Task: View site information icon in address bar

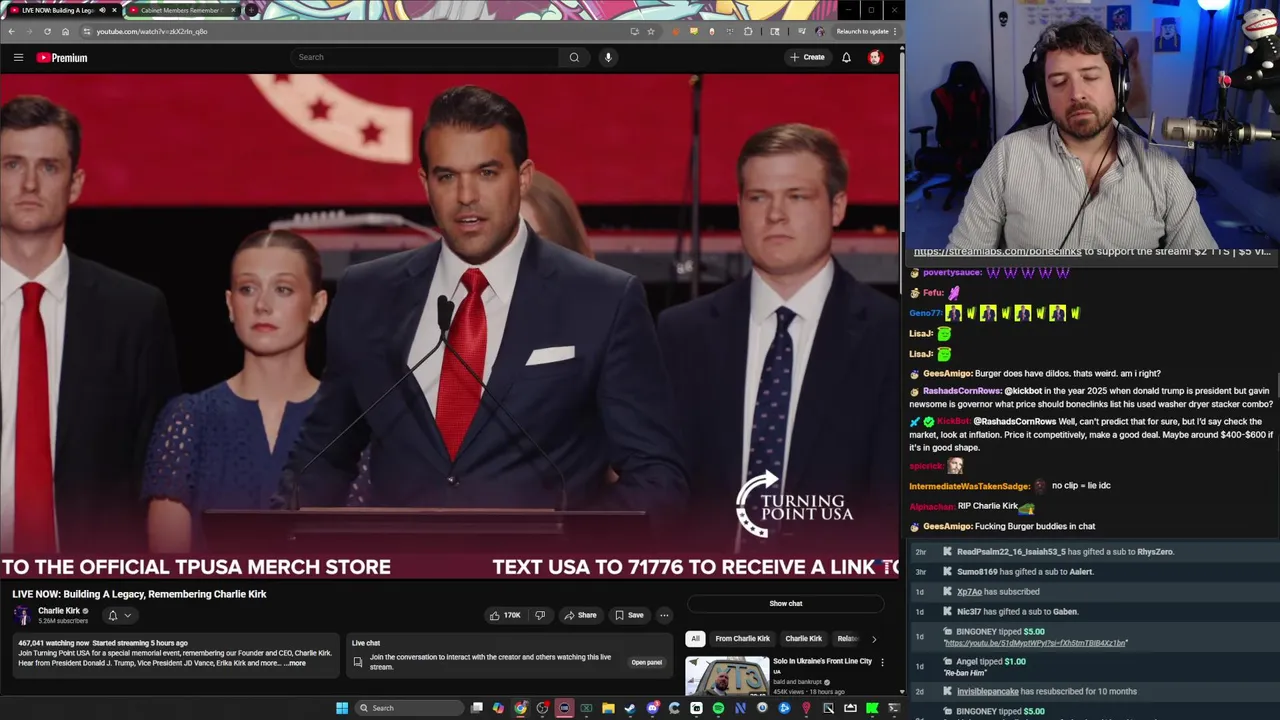Action: [87, 31]
